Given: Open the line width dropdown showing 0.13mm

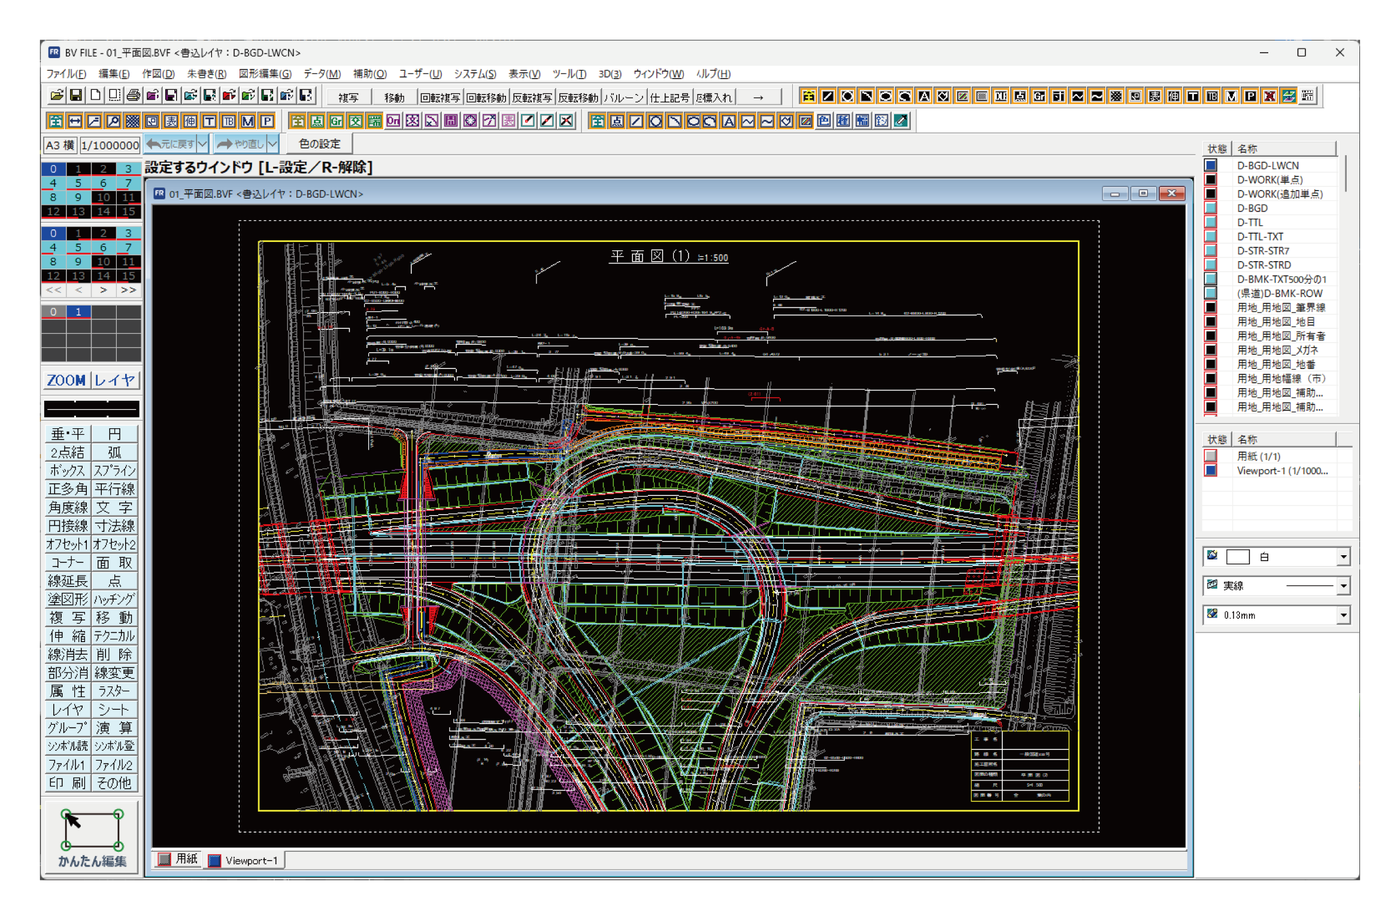Looking at the screenshot, I should click(x=1343, y=615).
